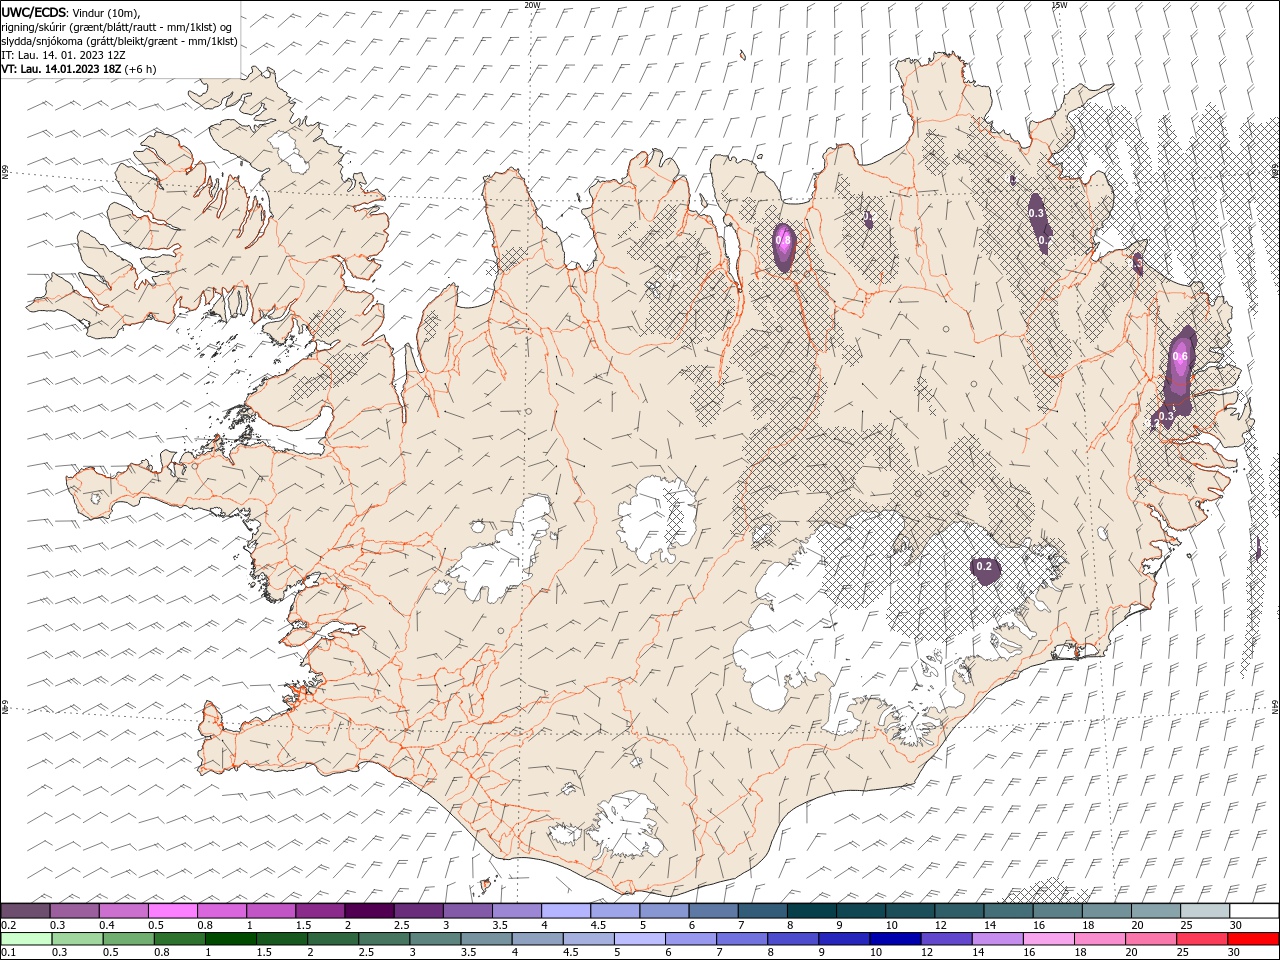Pick the bright red 30 swatch, lower legend row
Screen dimensions: 1280x960
pos(1253,939)
